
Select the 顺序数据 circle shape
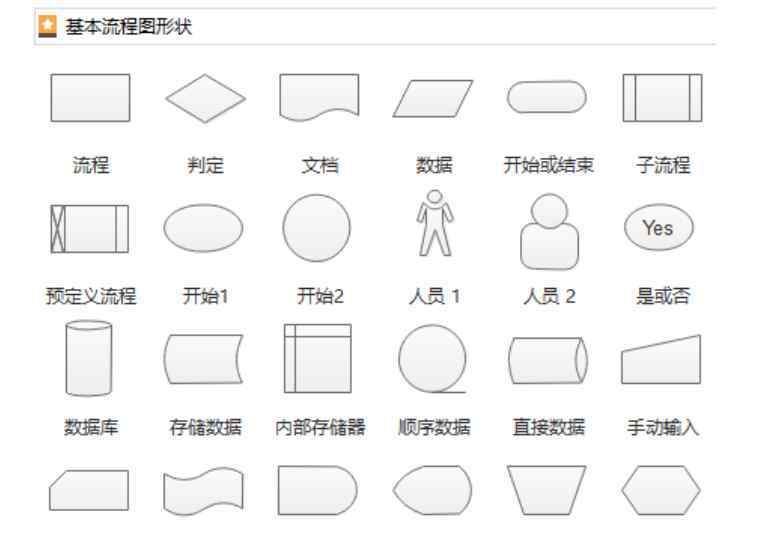(433, 359)
